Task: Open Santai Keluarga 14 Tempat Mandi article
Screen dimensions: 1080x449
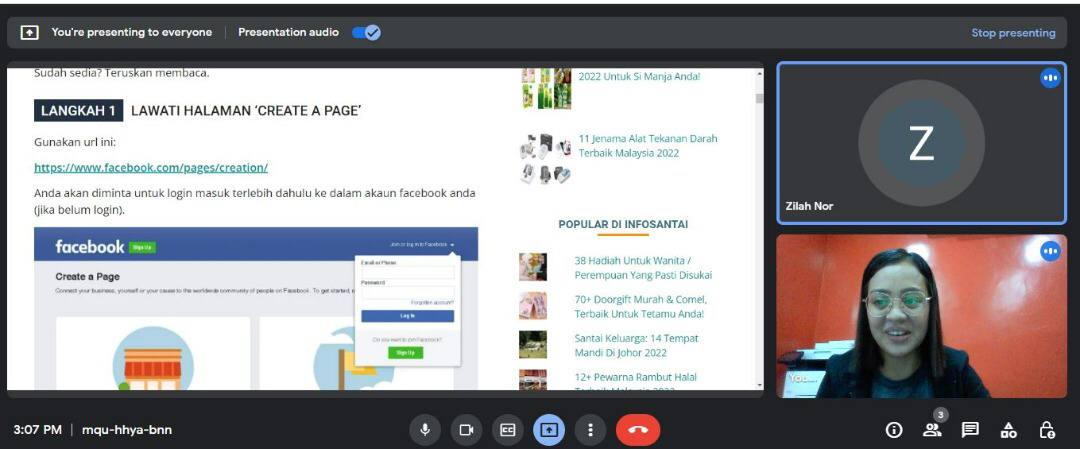Action: tap(636, 345)
